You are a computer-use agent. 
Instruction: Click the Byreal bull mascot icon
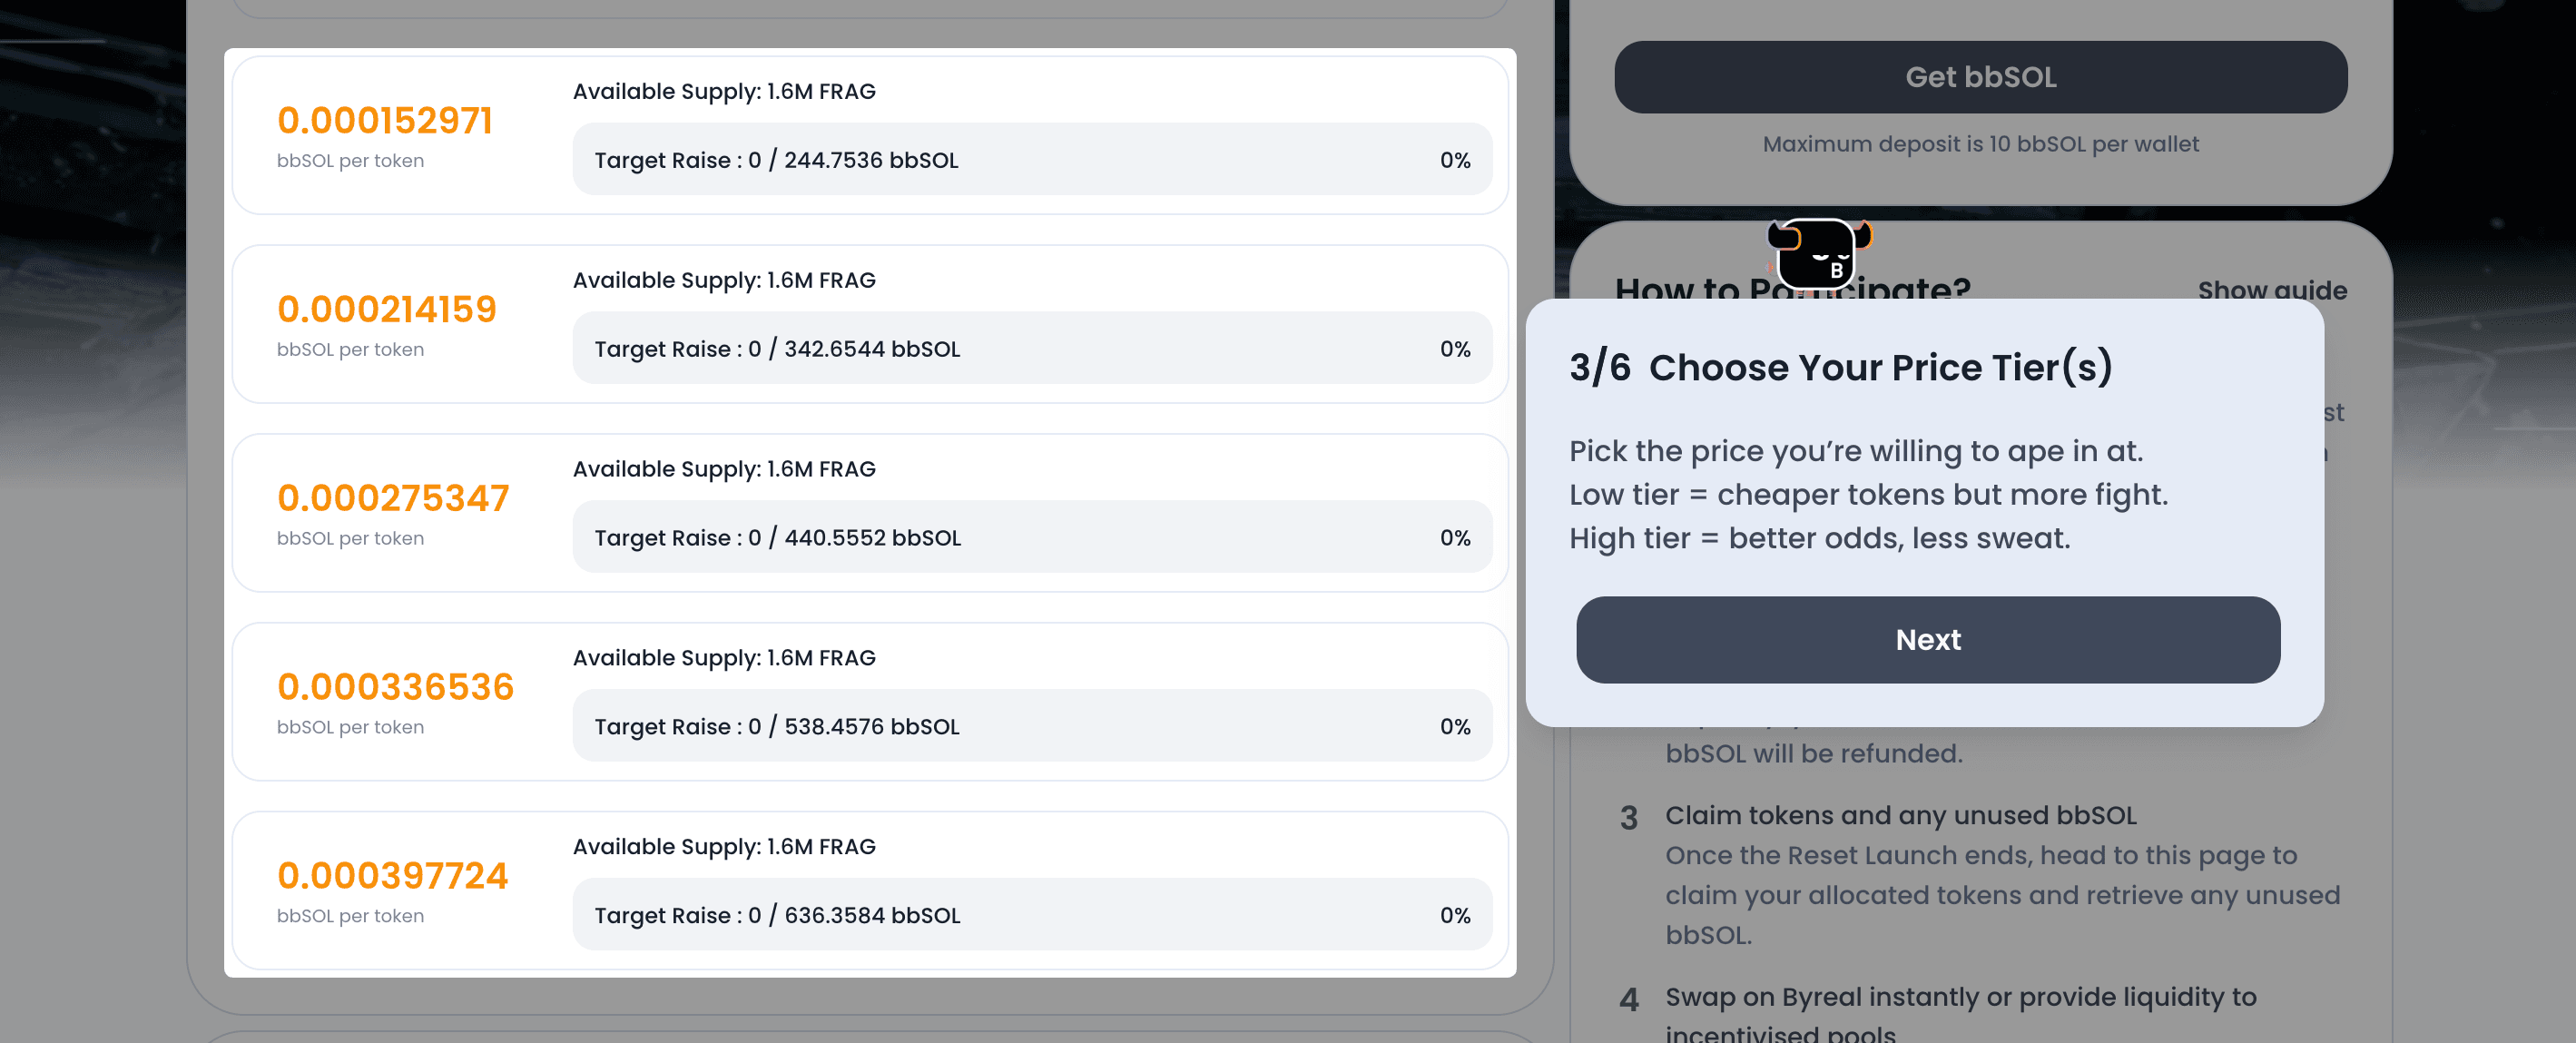click(x=1818, y=254)
